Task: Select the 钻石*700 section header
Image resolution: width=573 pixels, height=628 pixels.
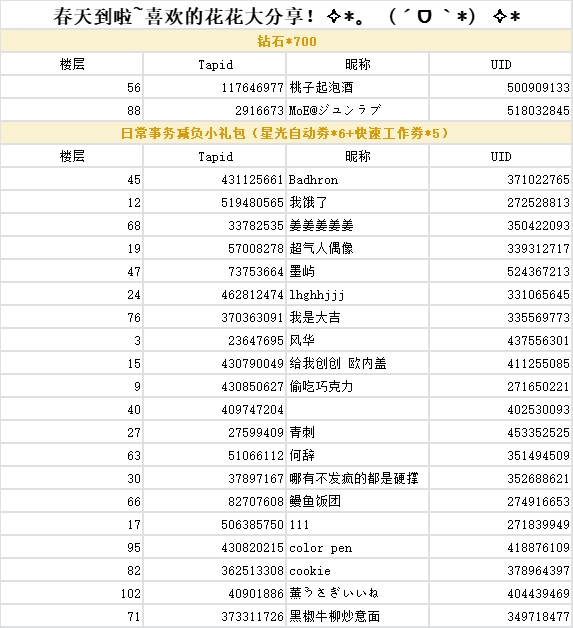Action: (x=286, y=41)
